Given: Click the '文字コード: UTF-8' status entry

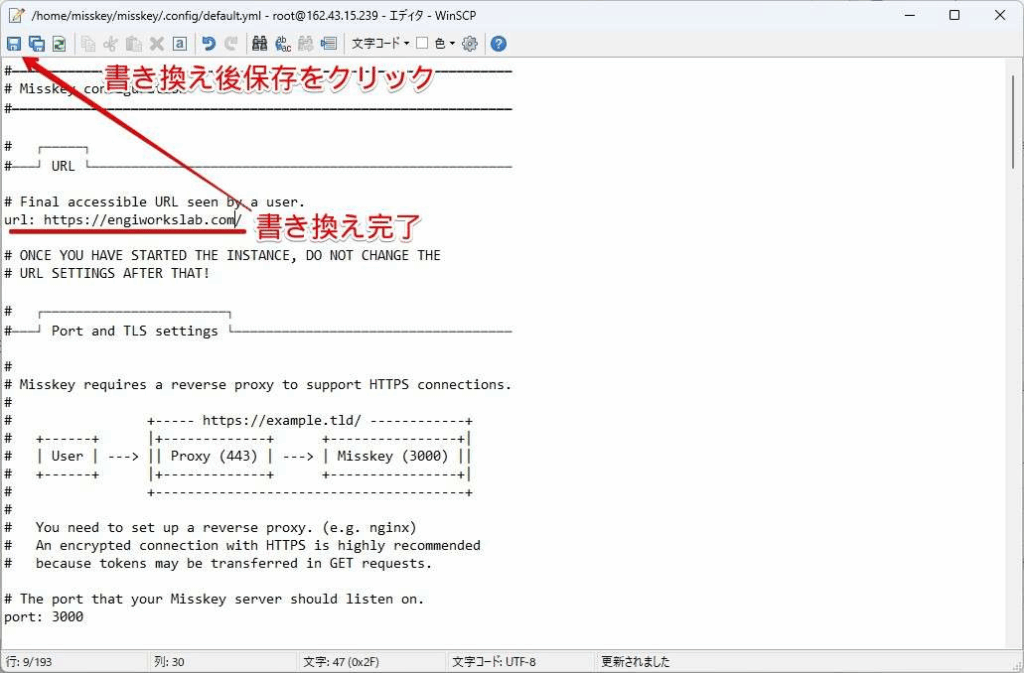Looking at the screenshot, I should pos(494,662).
